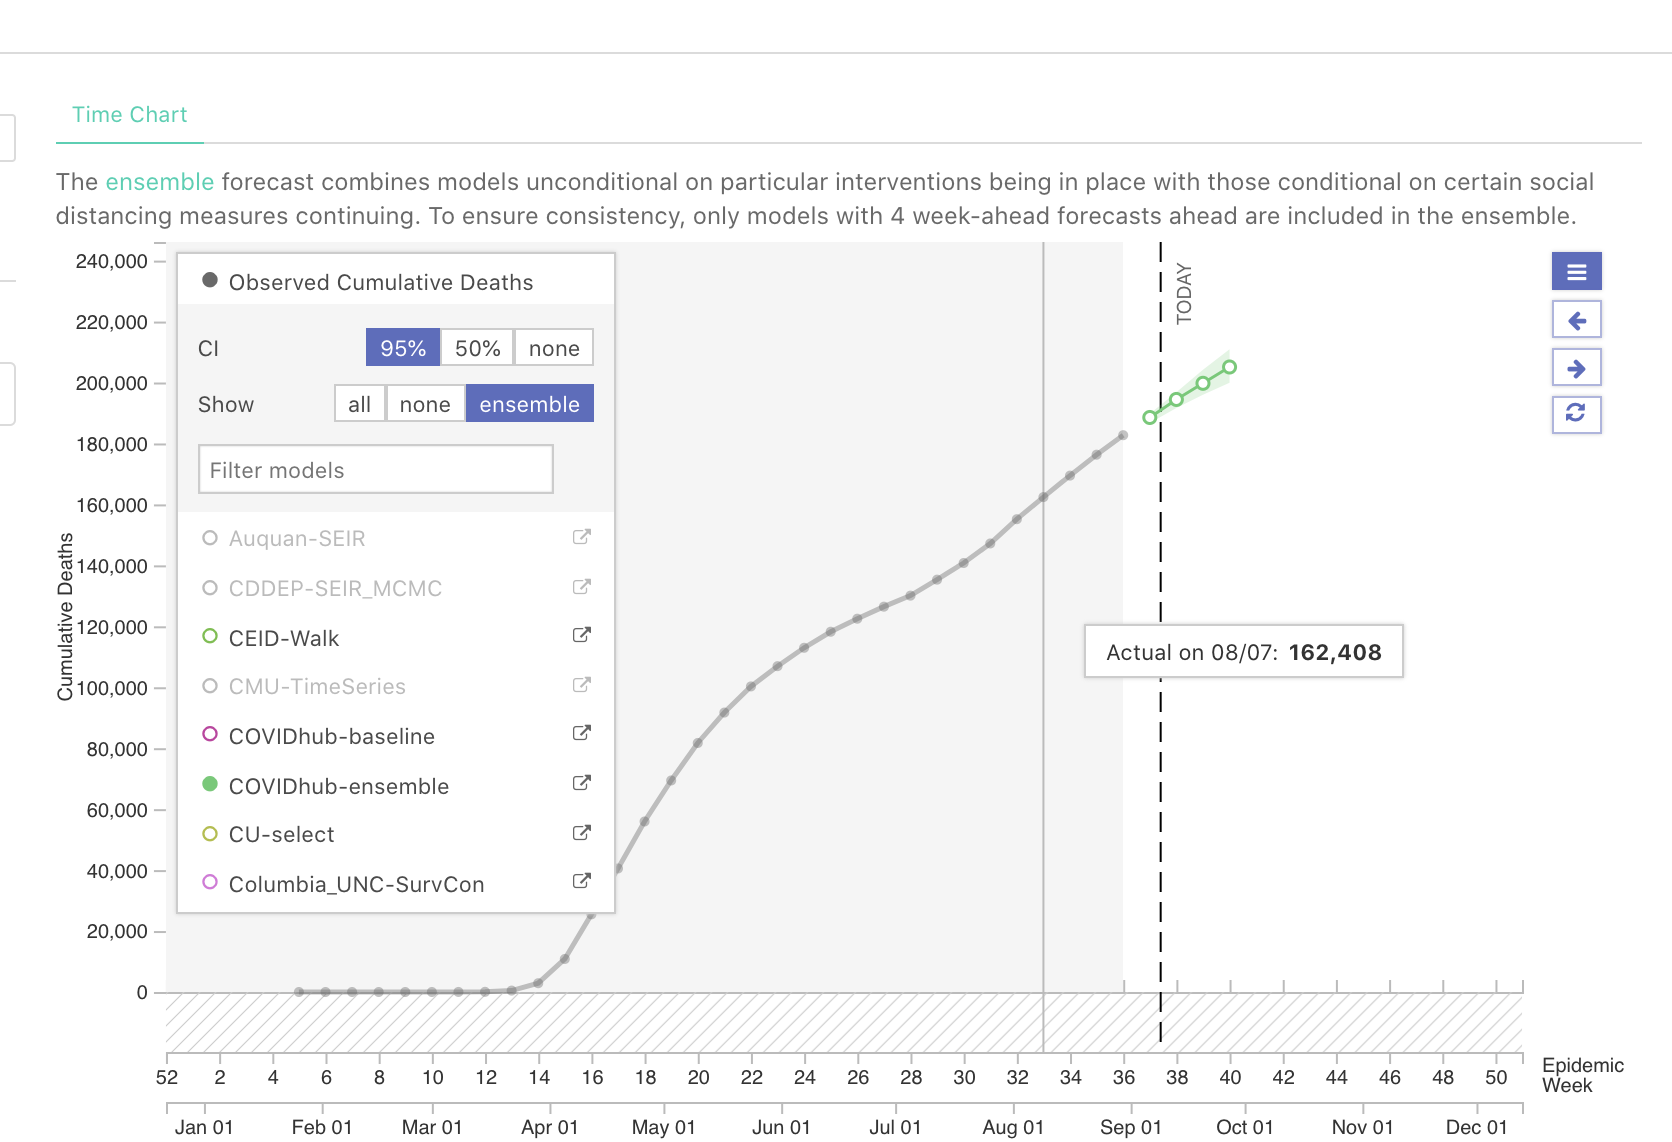Toggle visibility circle next to CEID-Walk
The image size is (1672, 1142).
click(x=209, y=637)
